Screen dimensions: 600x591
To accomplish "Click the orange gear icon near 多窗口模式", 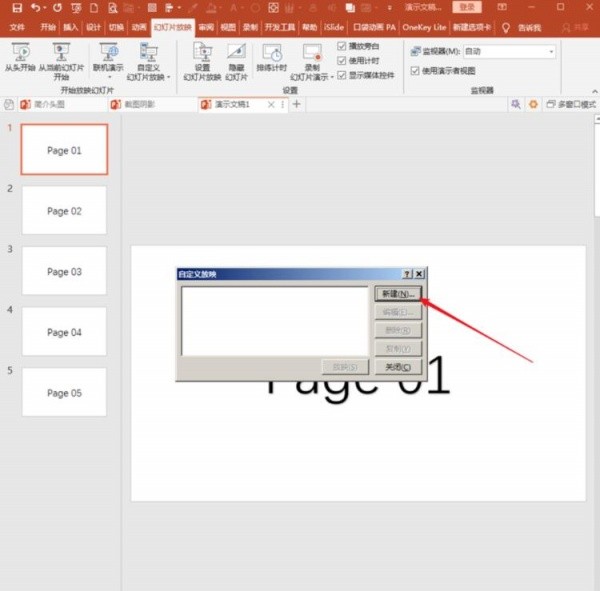I will click(x=533, y=104).
